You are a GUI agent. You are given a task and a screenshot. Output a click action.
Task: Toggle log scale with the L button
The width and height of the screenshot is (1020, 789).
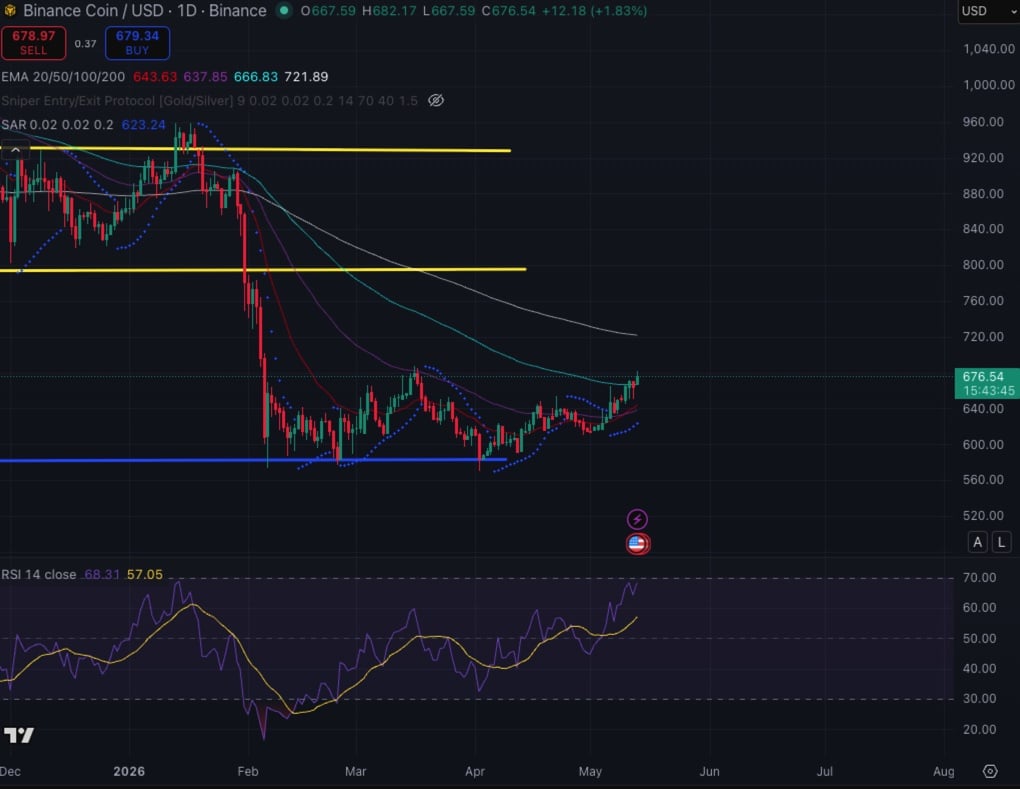coord(1001,542)
